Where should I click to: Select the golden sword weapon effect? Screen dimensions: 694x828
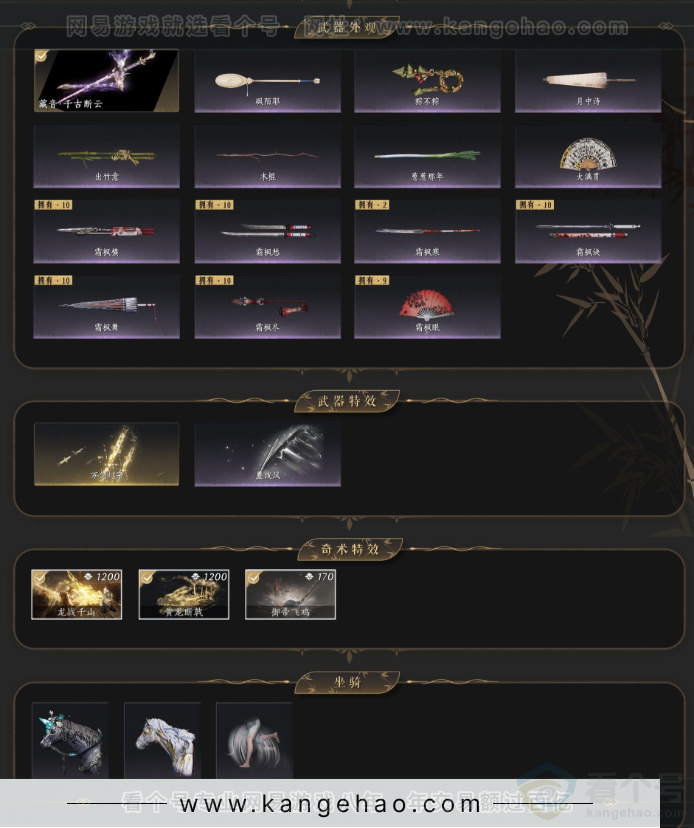[x=106, y=454]
